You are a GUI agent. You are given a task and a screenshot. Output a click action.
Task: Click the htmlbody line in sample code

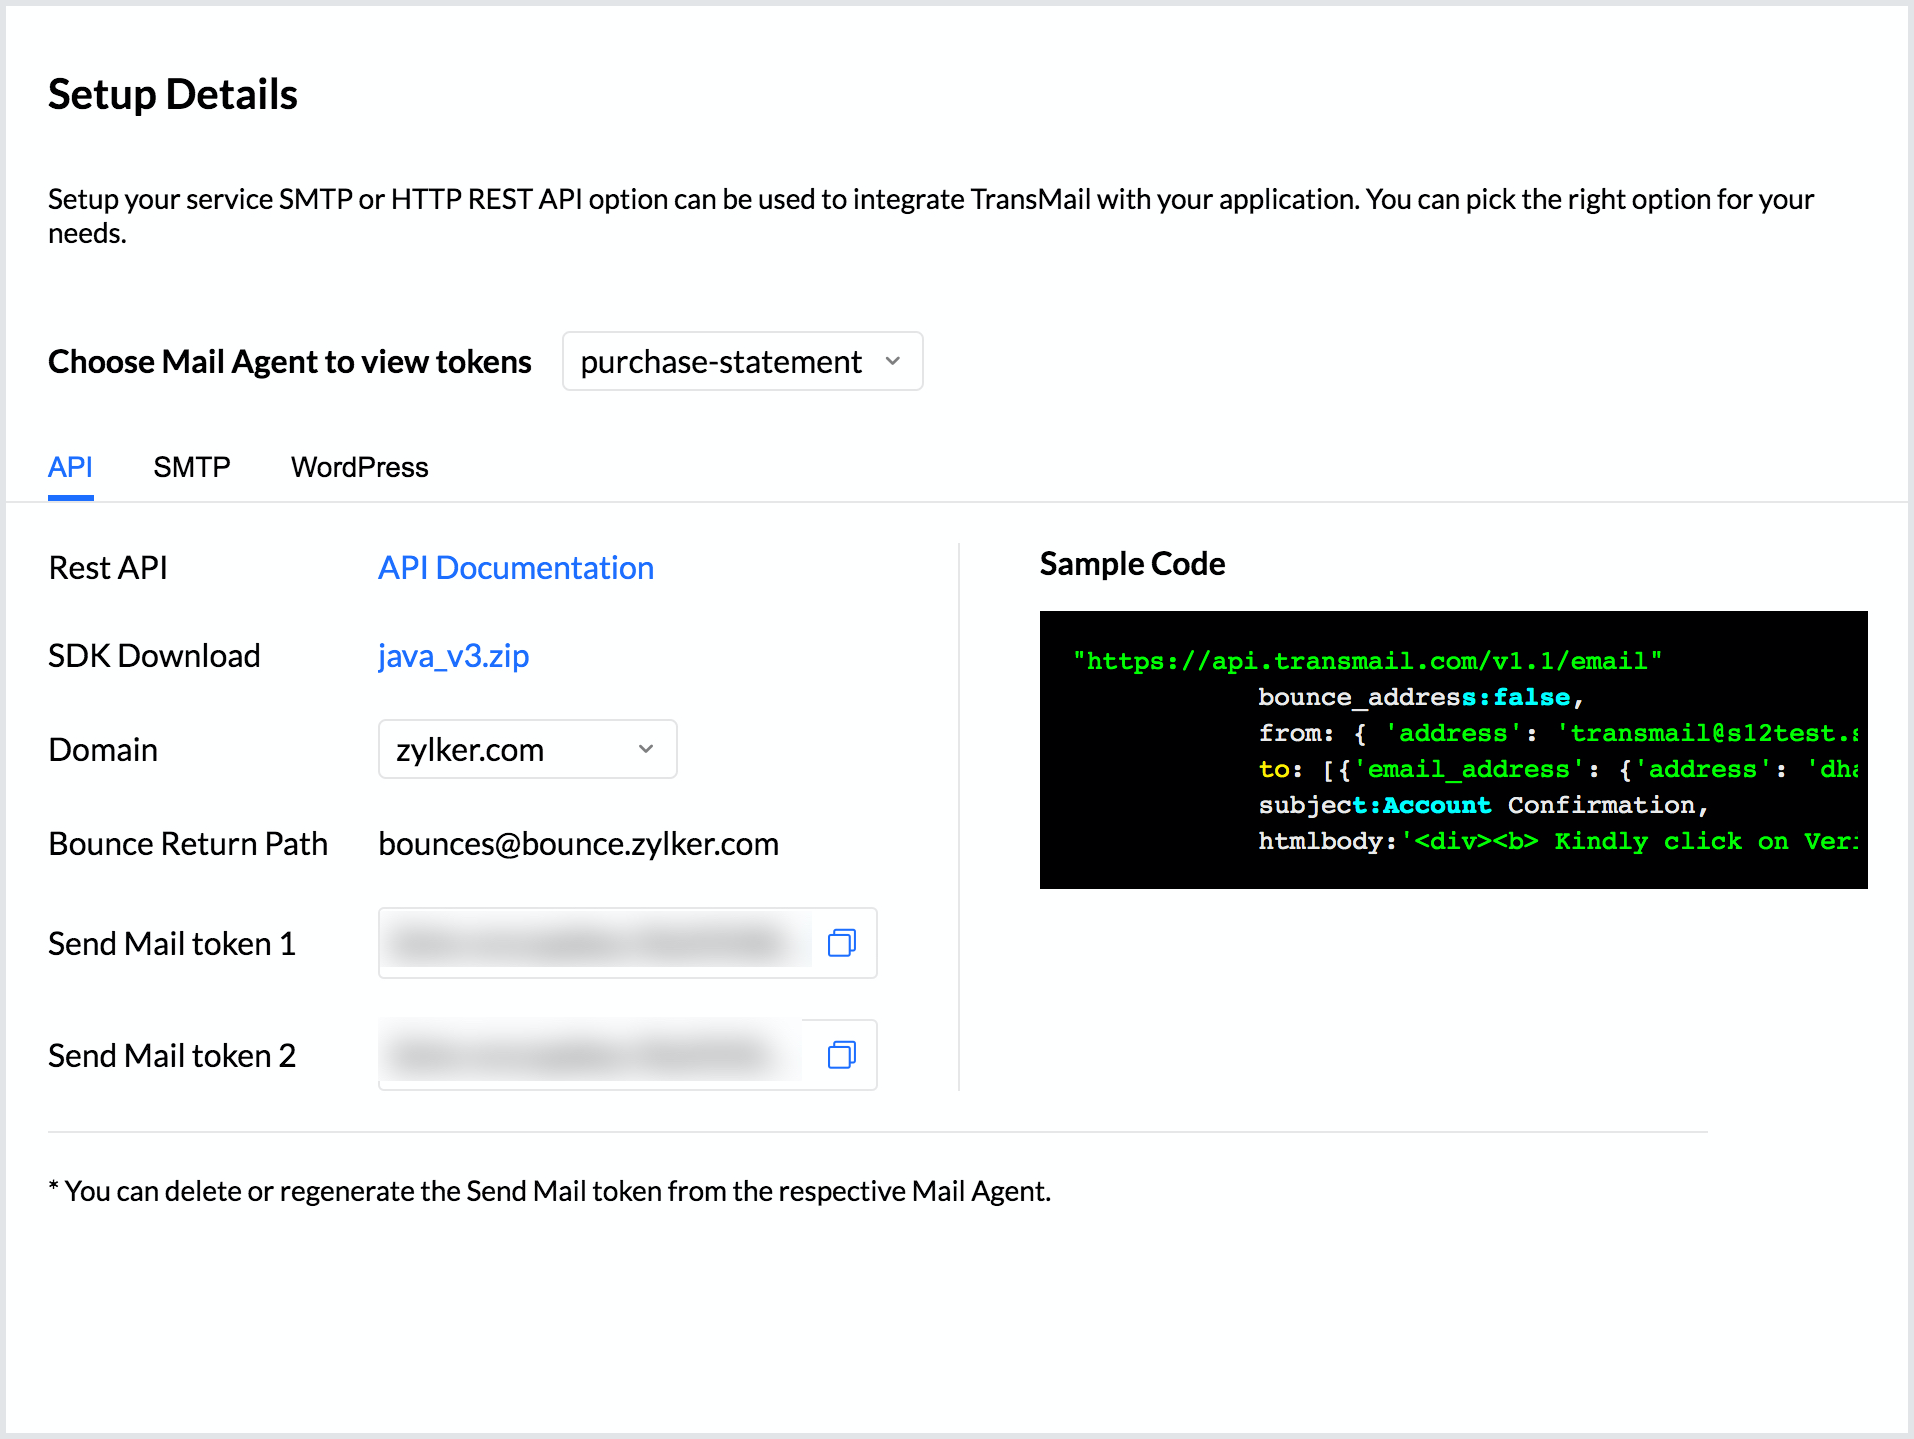click(x=1558, y=841)
